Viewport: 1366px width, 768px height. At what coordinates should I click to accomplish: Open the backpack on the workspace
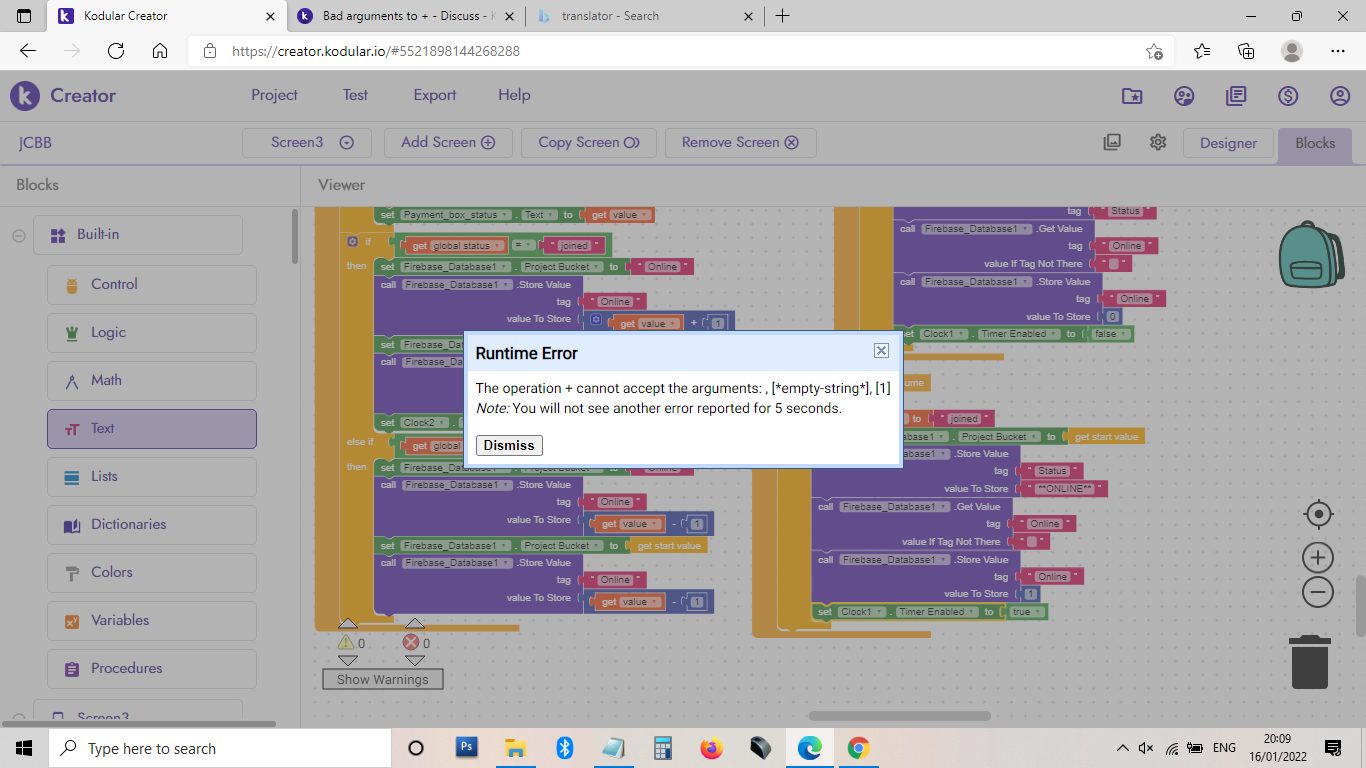[1311, 254]
